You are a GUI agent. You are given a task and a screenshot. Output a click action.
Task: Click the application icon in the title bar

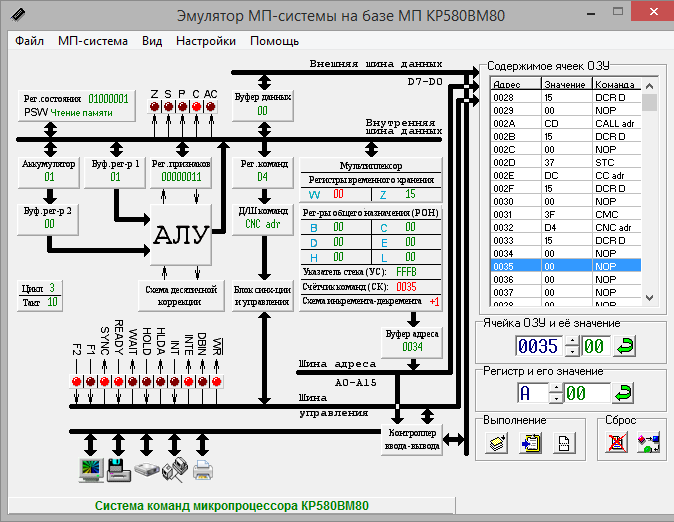tap(18, 15)
